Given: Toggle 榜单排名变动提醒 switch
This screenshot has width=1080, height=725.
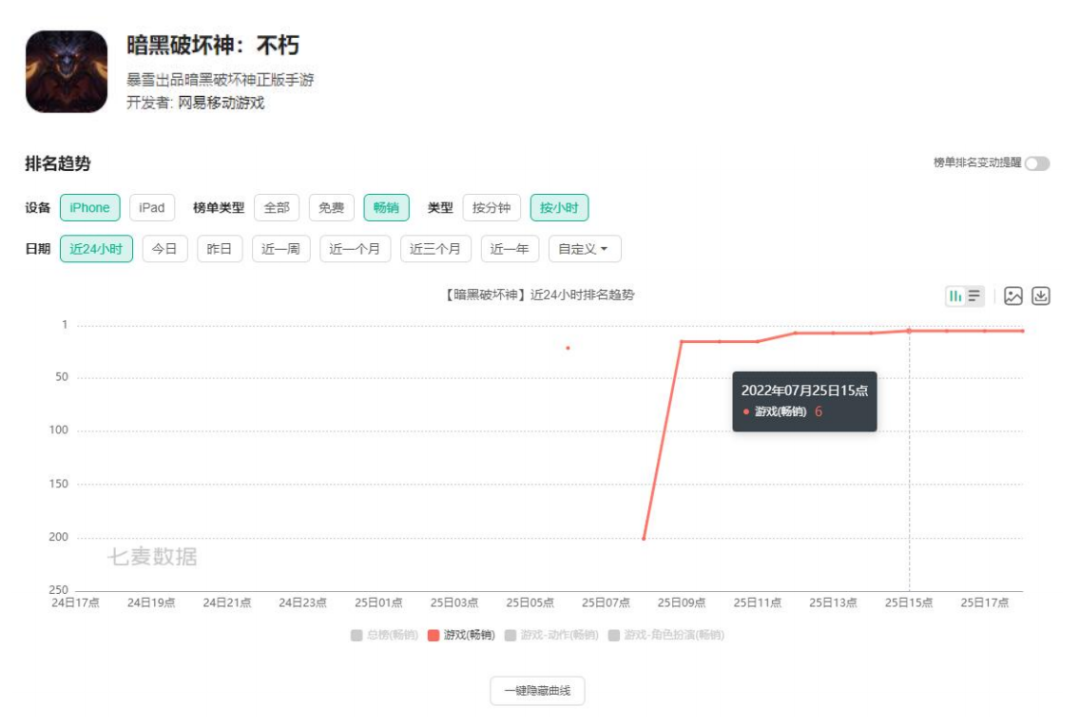Looking at the screenshot, I should (1037, 163).
